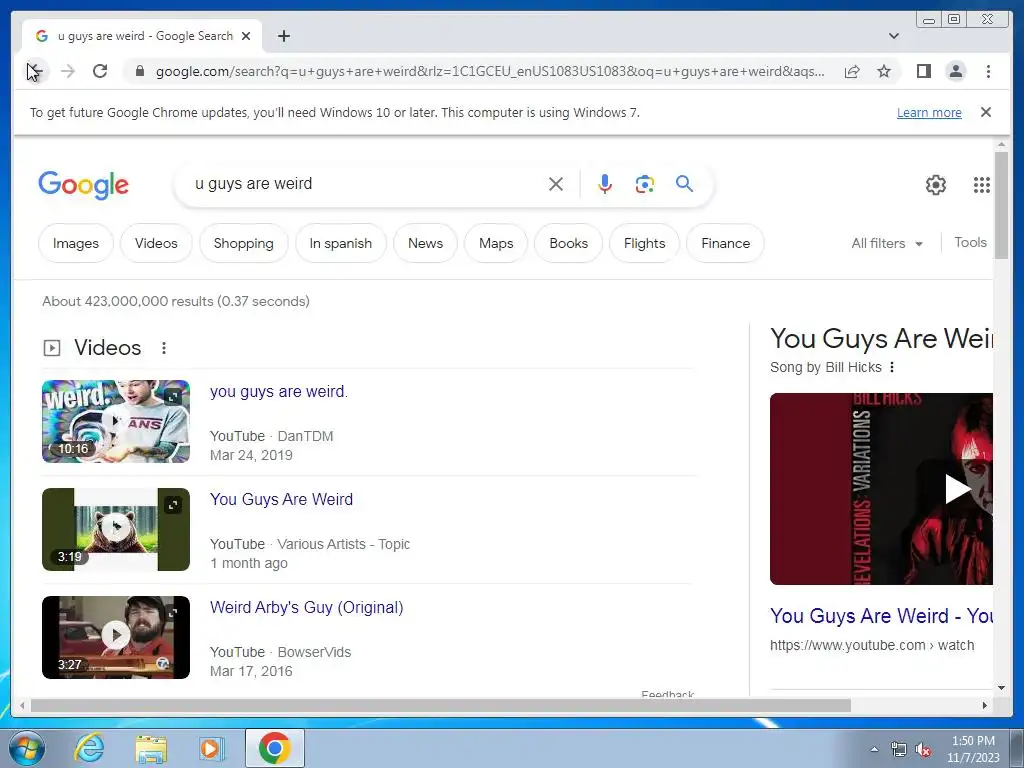
Task: Open Chrome's three-dot menu
Action: pos(988,71)
